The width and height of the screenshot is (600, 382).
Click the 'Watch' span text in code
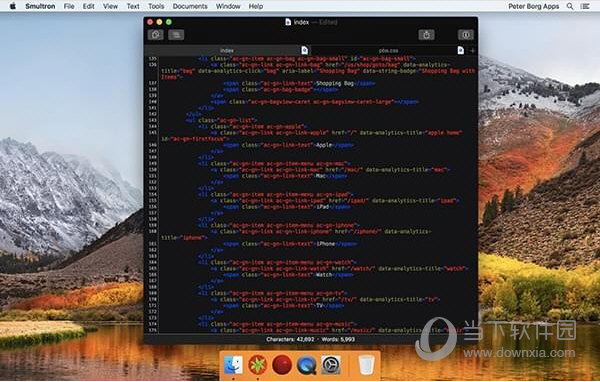[x=323, y=275]
